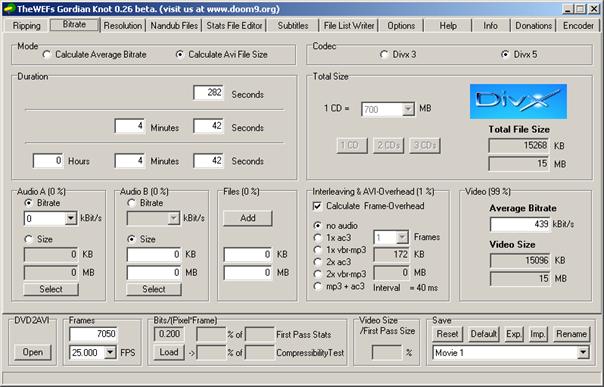Screen dimensions: 604x387
Task: Switch to the Options tab
Action: (401, 26)
